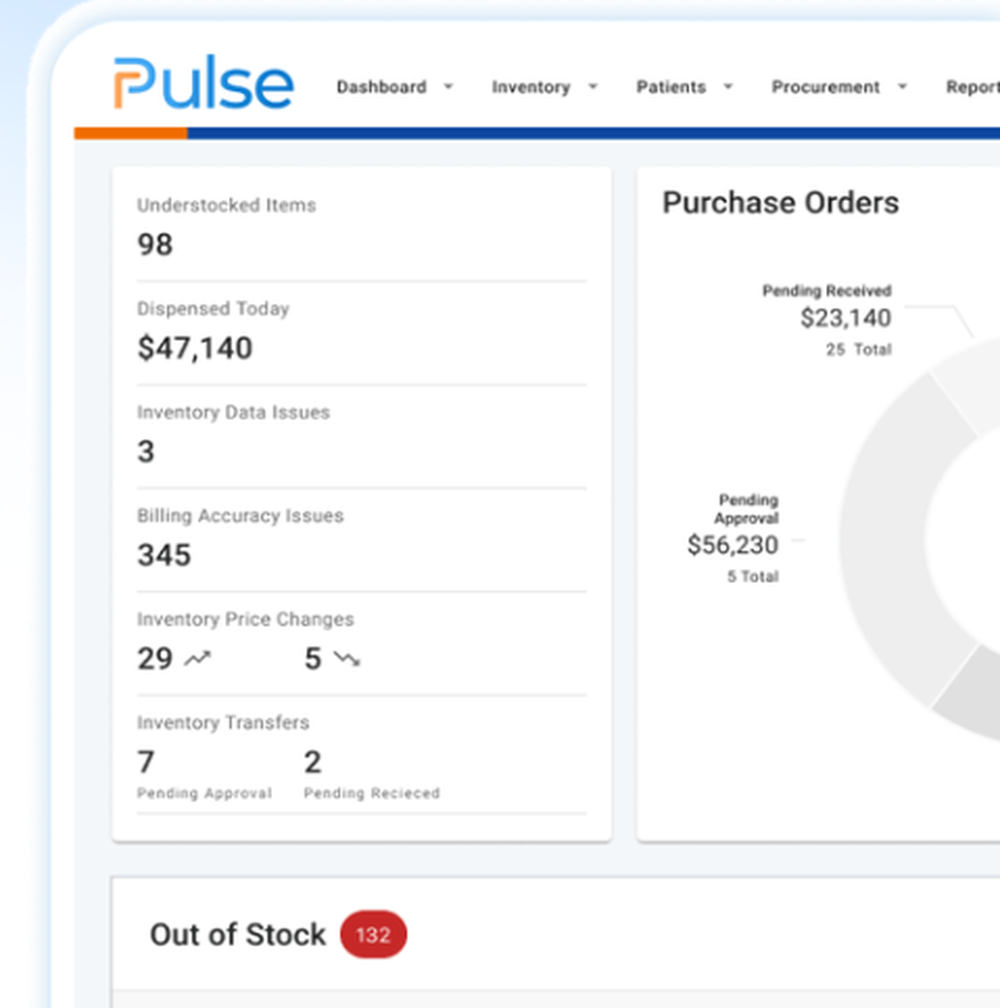Select the Inventory Transfers label
Image resolution: width=1000 pixels, height=1008 pixels.
tap(223, 723)
